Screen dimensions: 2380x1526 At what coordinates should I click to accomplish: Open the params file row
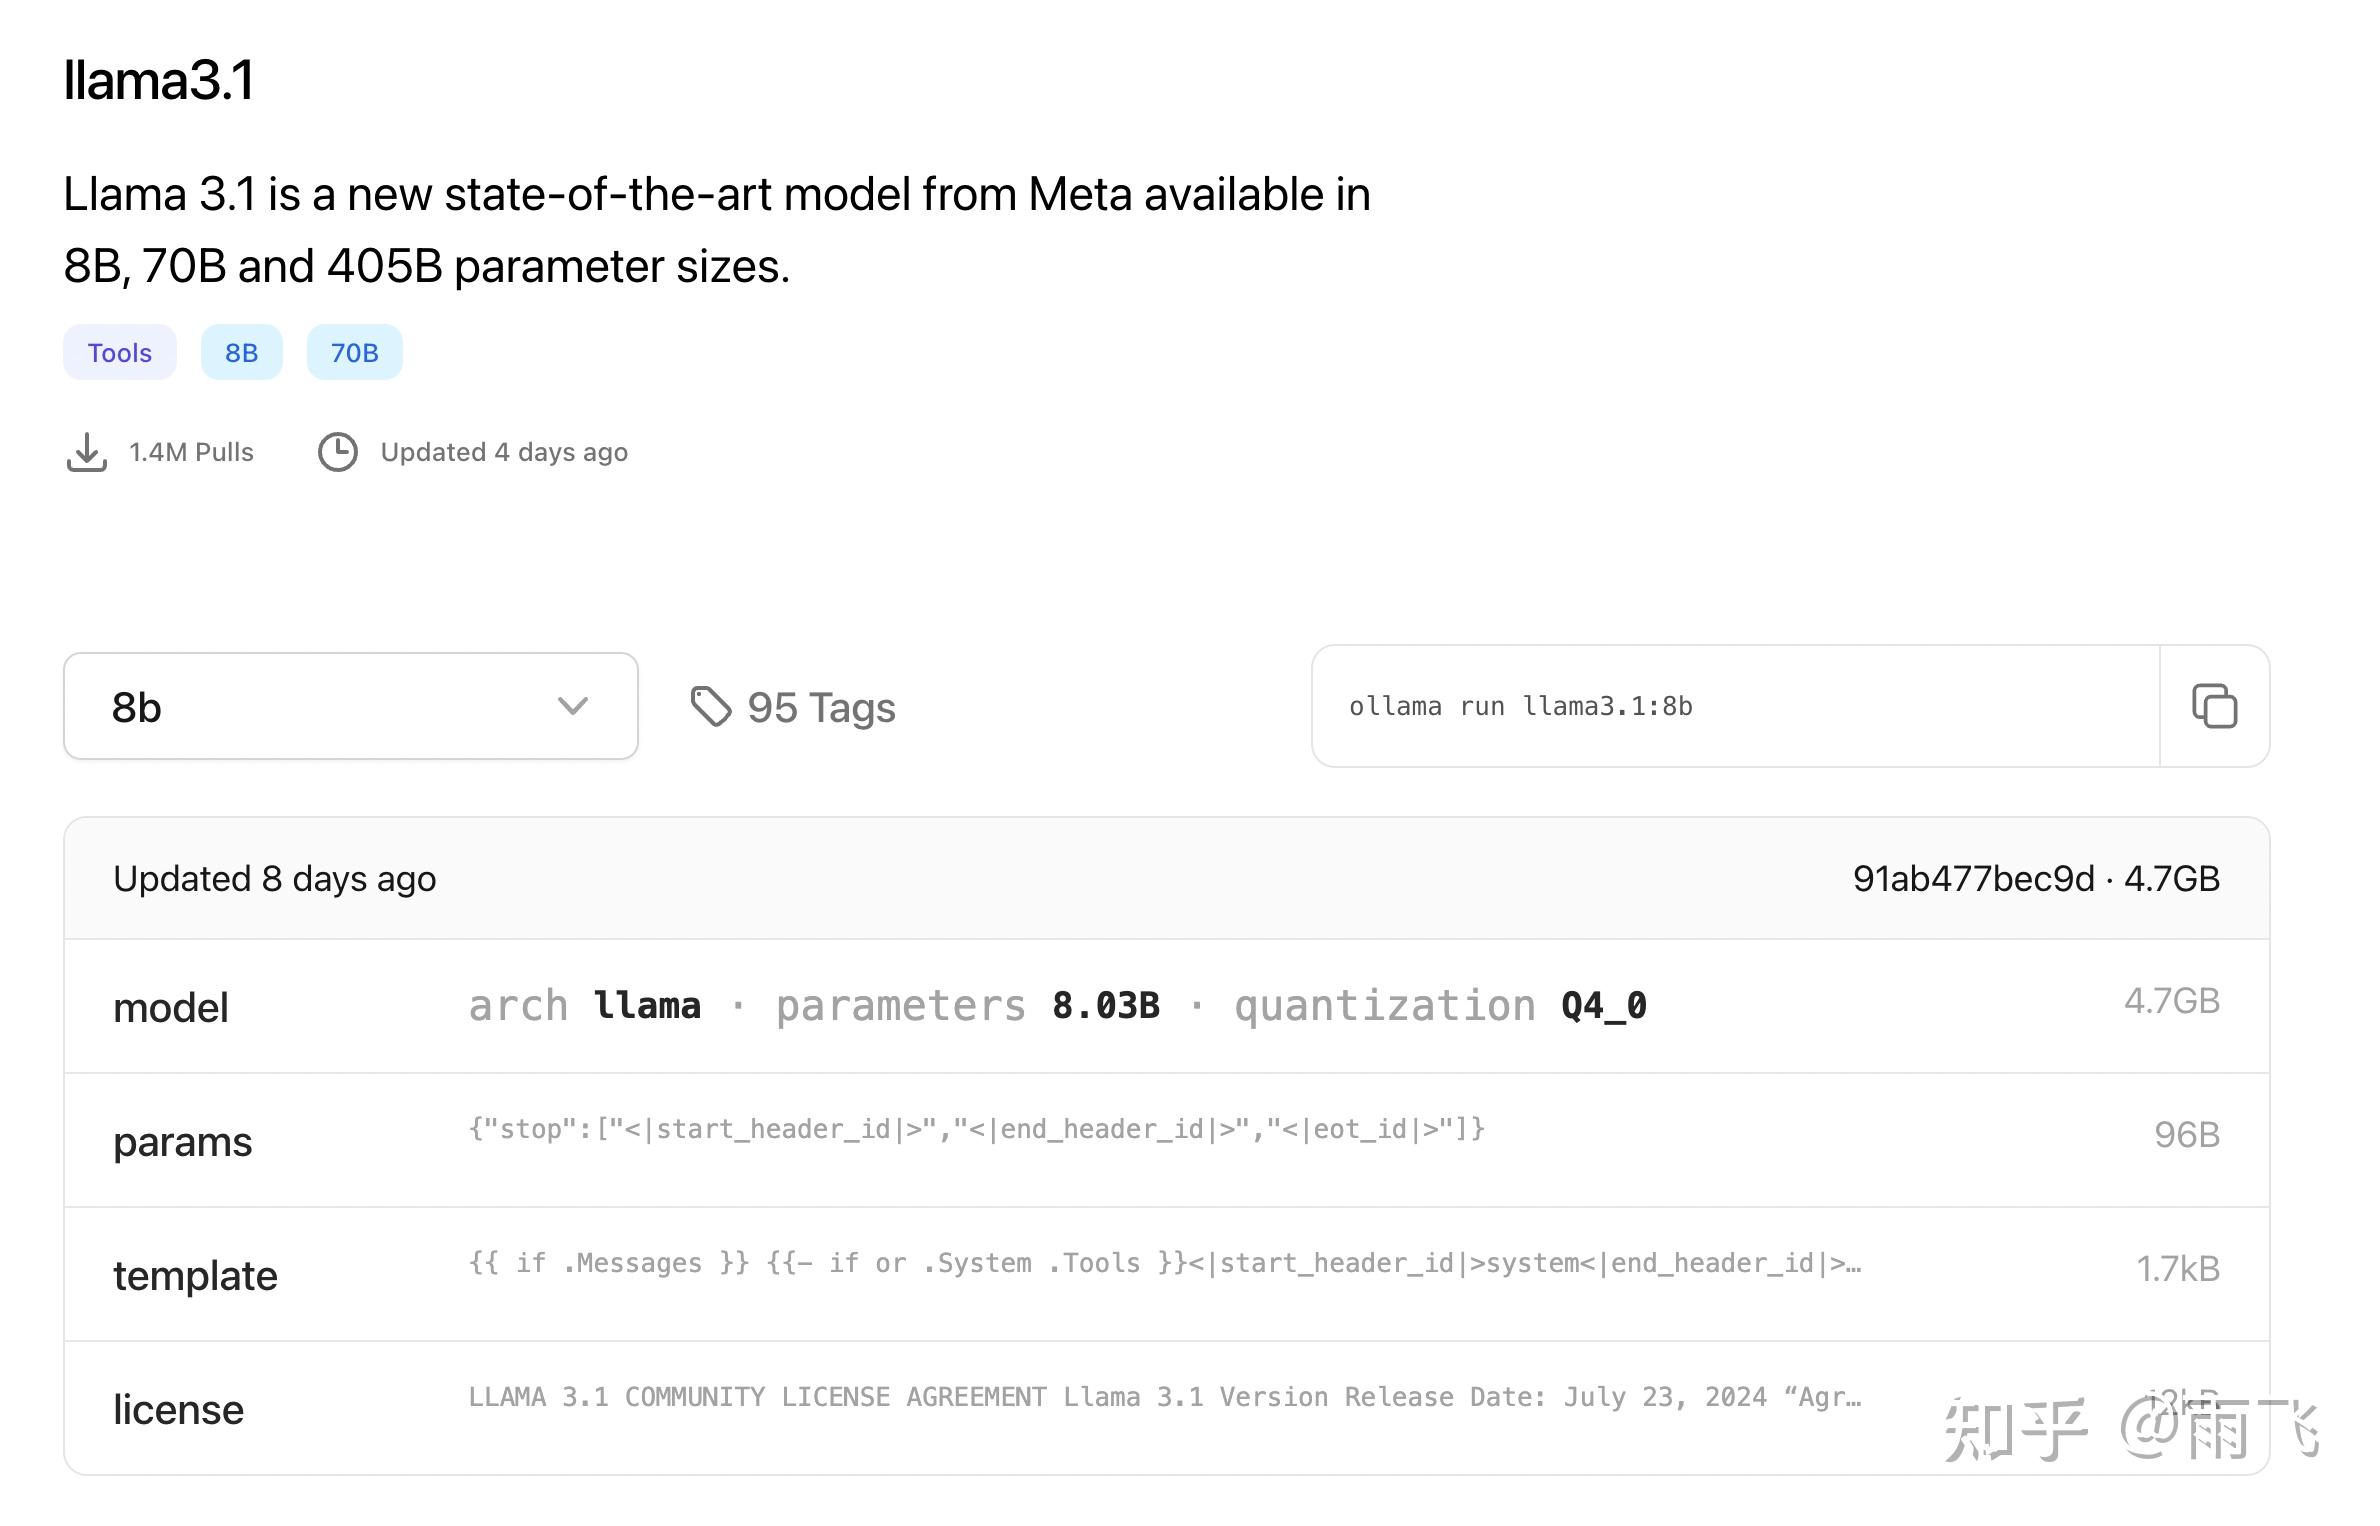pyautogui.click(x=182, y=1141)
